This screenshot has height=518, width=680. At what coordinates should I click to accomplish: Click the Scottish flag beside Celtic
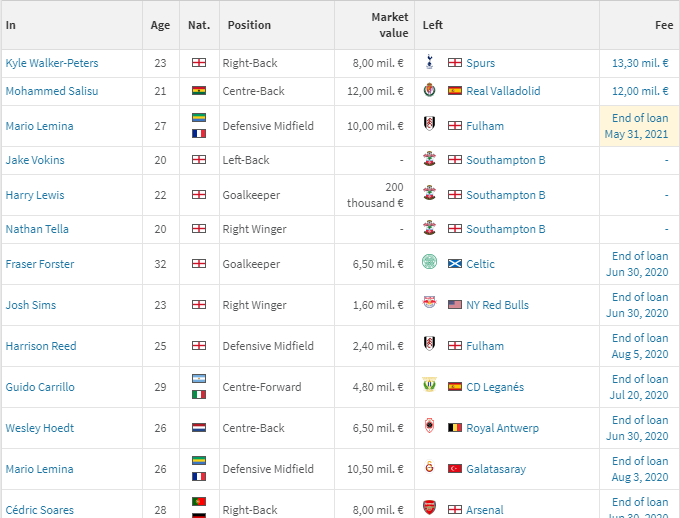pos(455,264)
